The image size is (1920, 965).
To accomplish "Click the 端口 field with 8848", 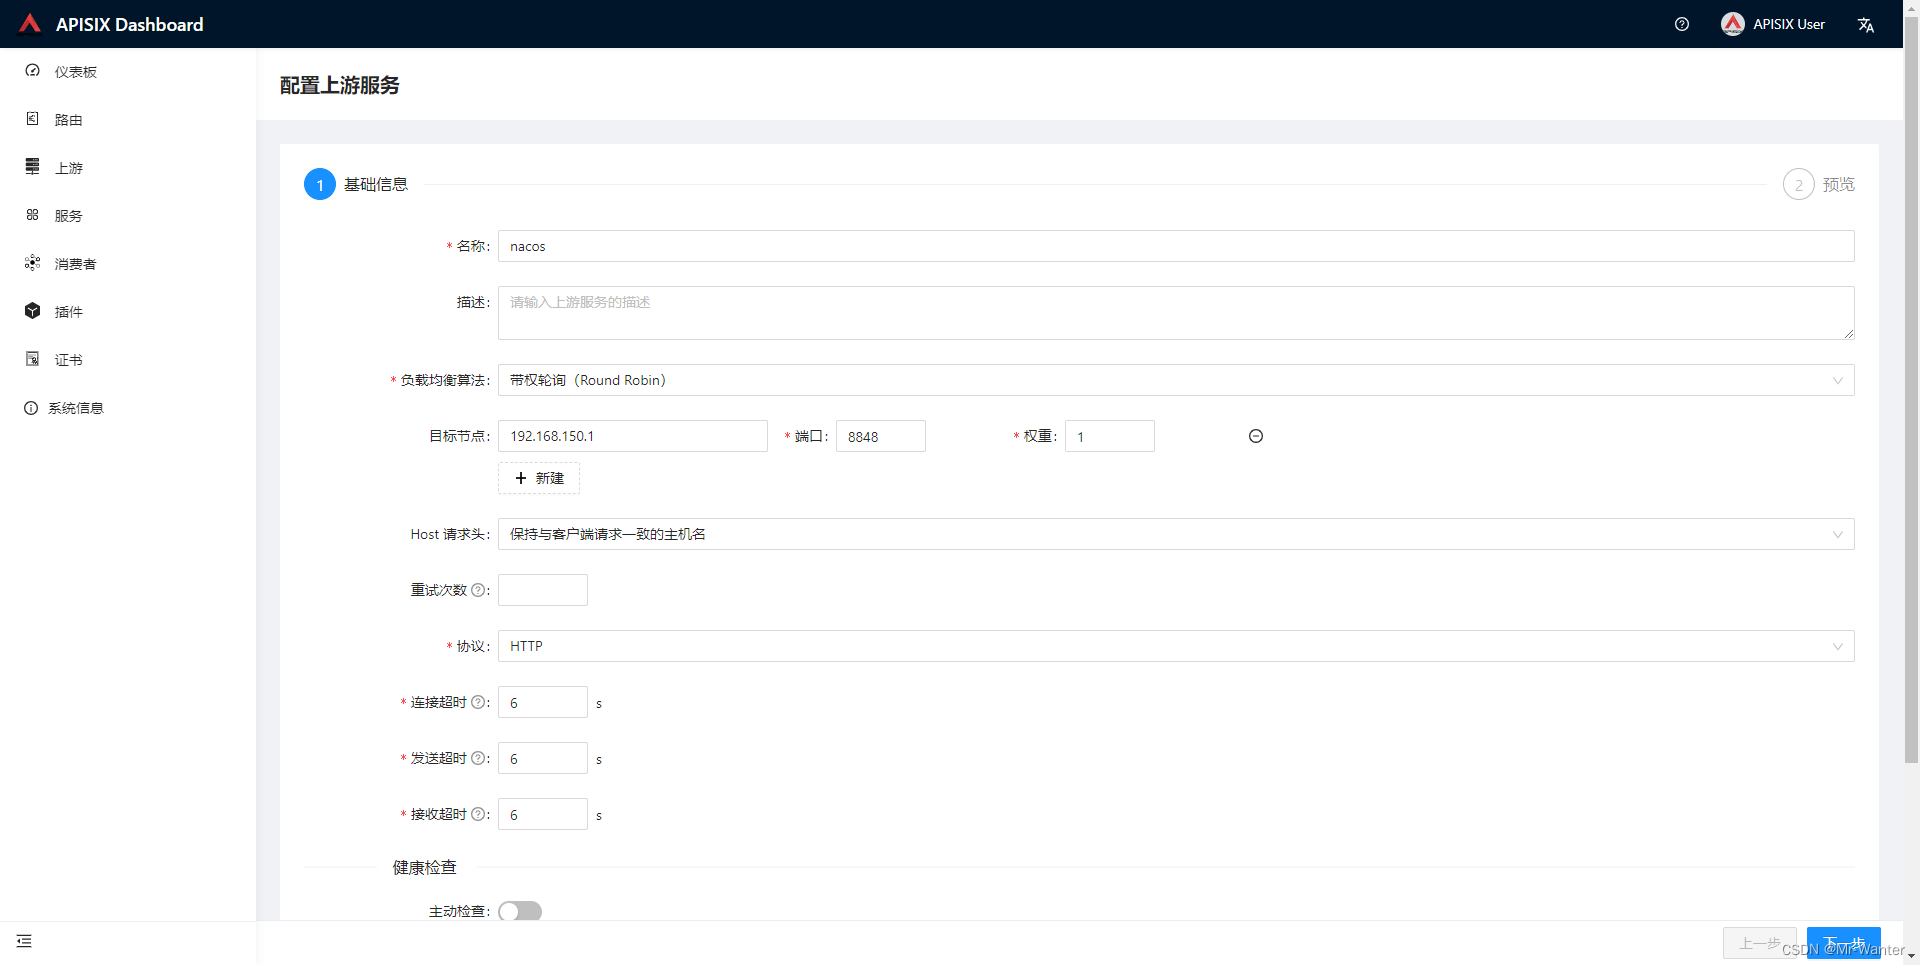I will pyautogui.click(x=881, y=436).
